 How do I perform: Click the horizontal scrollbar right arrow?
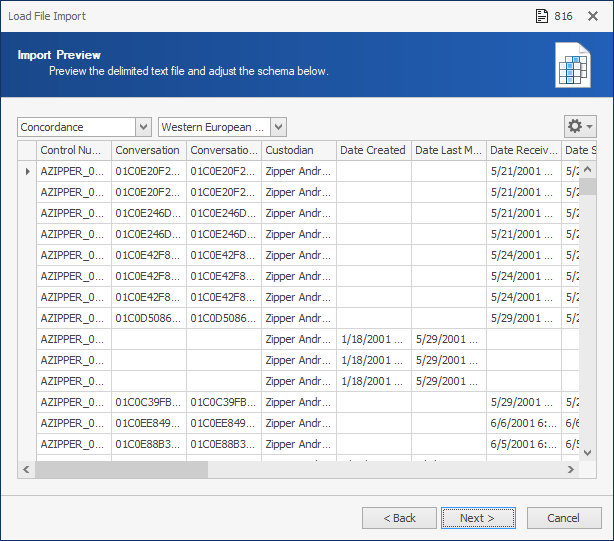pyautogui.click(x=571, y=469)
